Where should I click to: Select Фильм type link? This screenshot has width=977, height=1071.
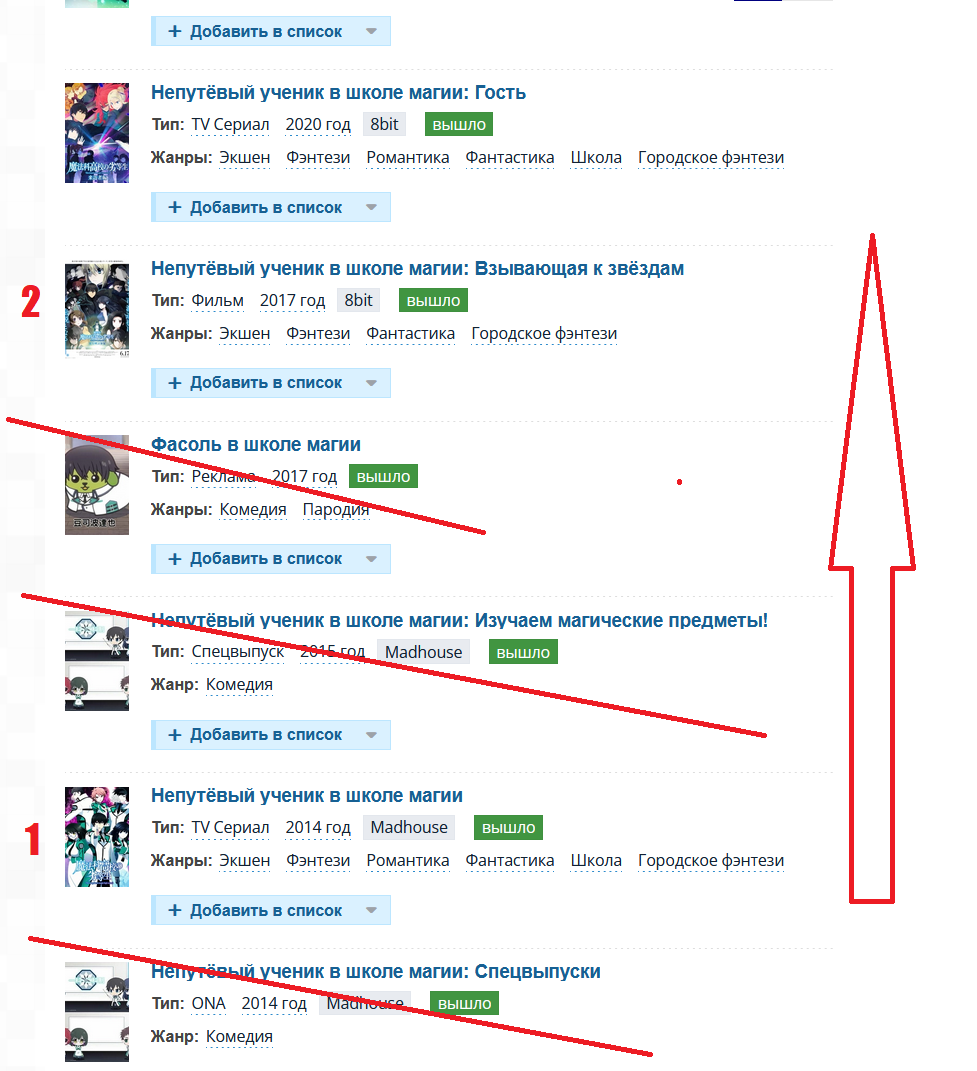coord(217,301)
